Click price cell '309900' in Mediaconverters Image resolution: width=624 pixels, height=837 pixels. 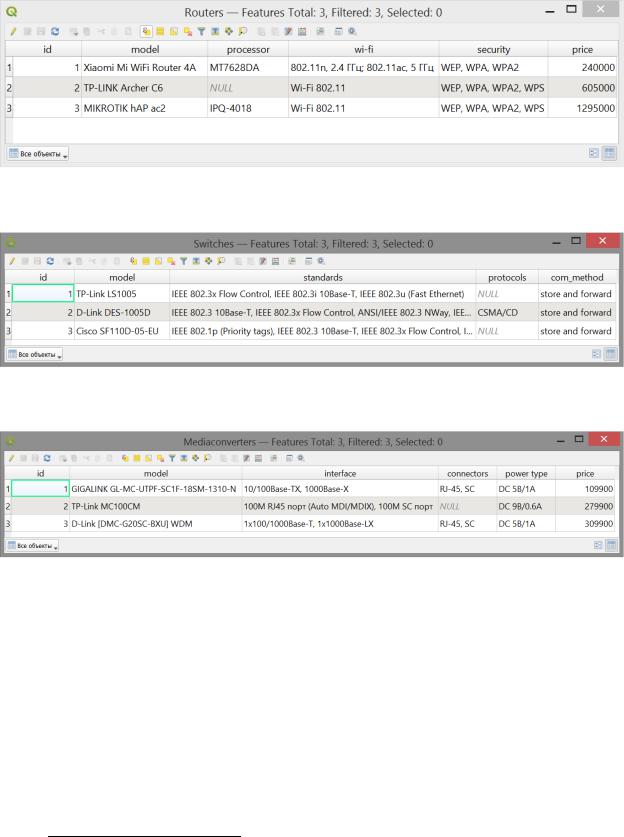[585, 524]
